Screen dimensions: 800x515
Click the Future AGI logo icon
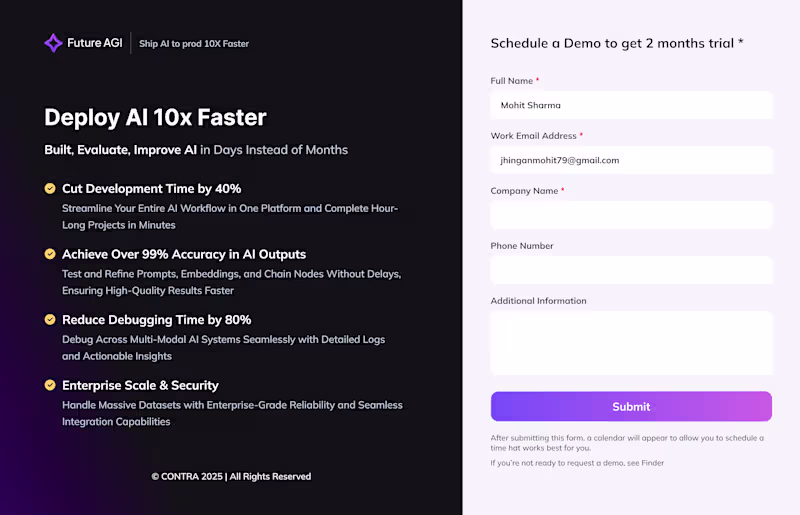(x=53, y=43)
